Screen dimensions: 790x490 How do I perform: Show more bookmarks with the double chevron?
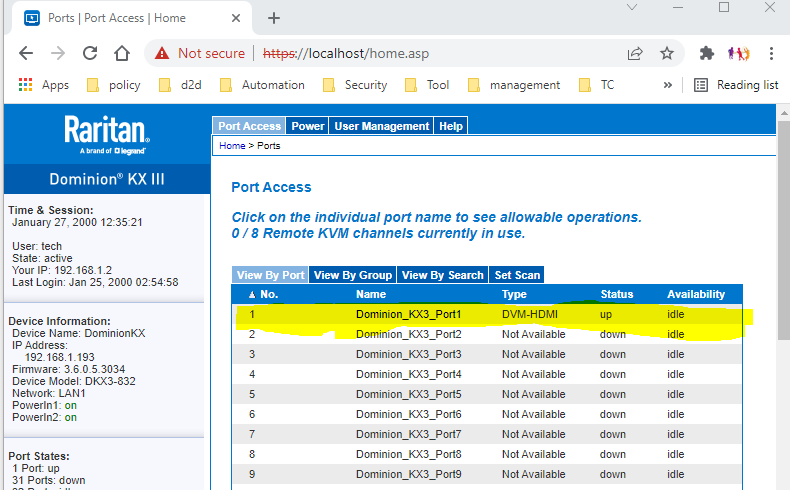pyautogui.click(x=668, y=85)
